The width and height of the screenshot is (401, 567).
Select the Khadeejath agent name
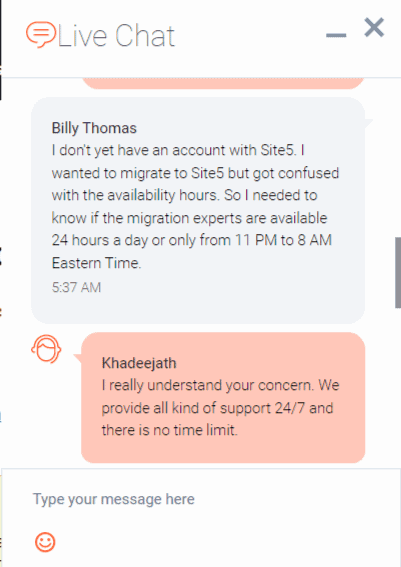139,363
